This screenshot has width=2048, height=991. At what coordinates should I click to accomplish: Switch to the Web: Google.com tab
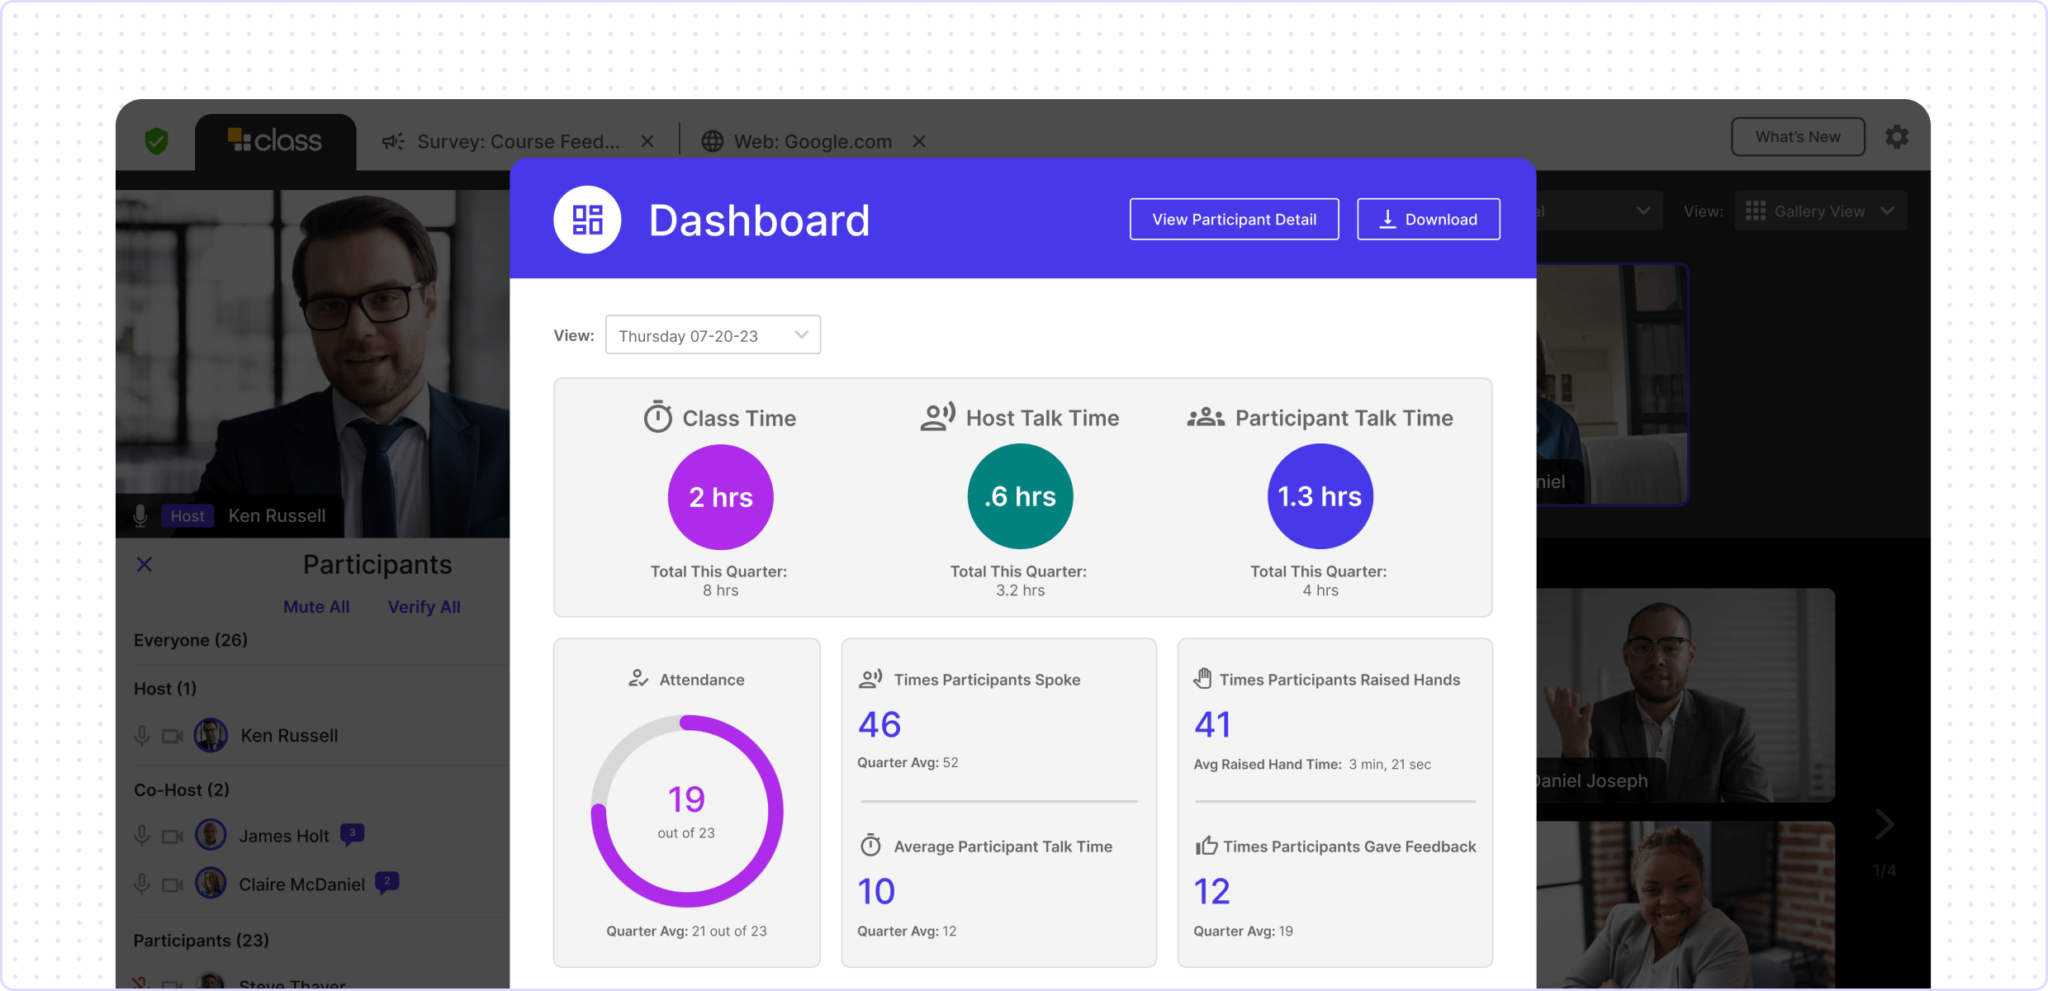[812, 141]
